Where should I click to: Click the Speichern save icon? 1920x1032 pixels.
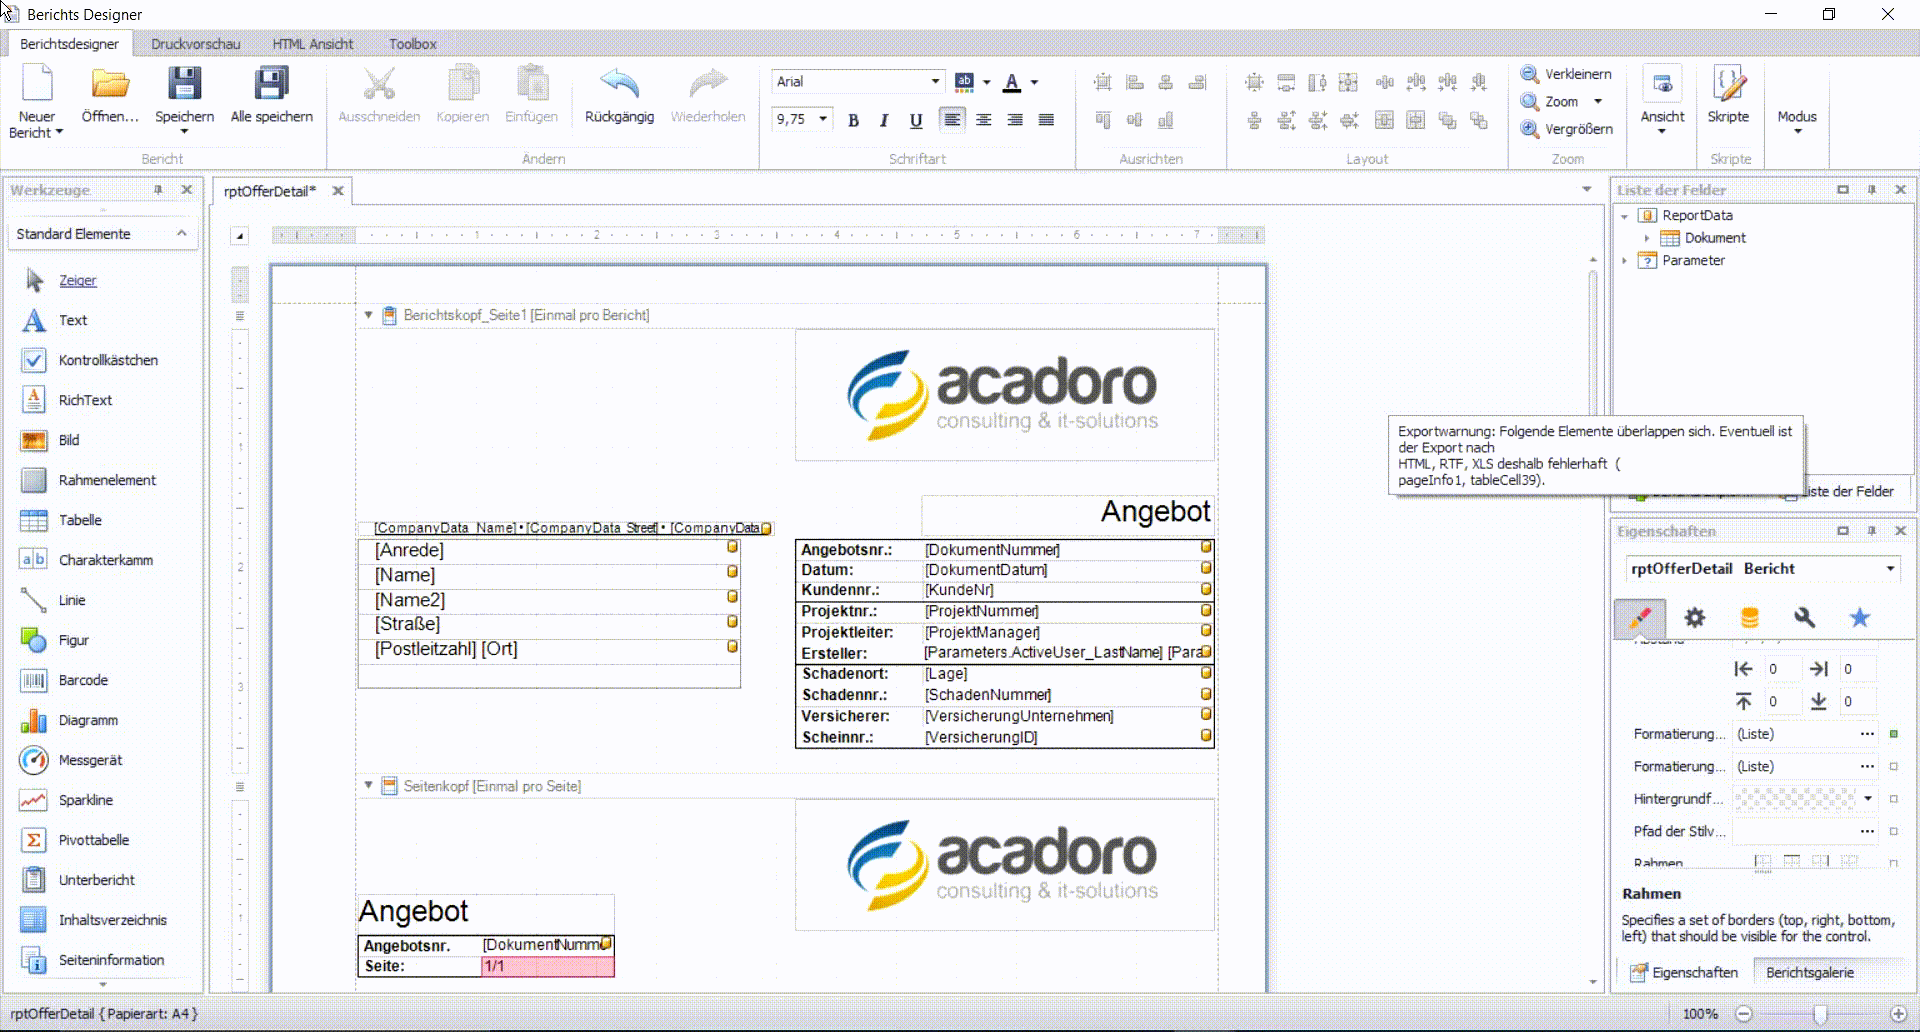coord(184,84)
